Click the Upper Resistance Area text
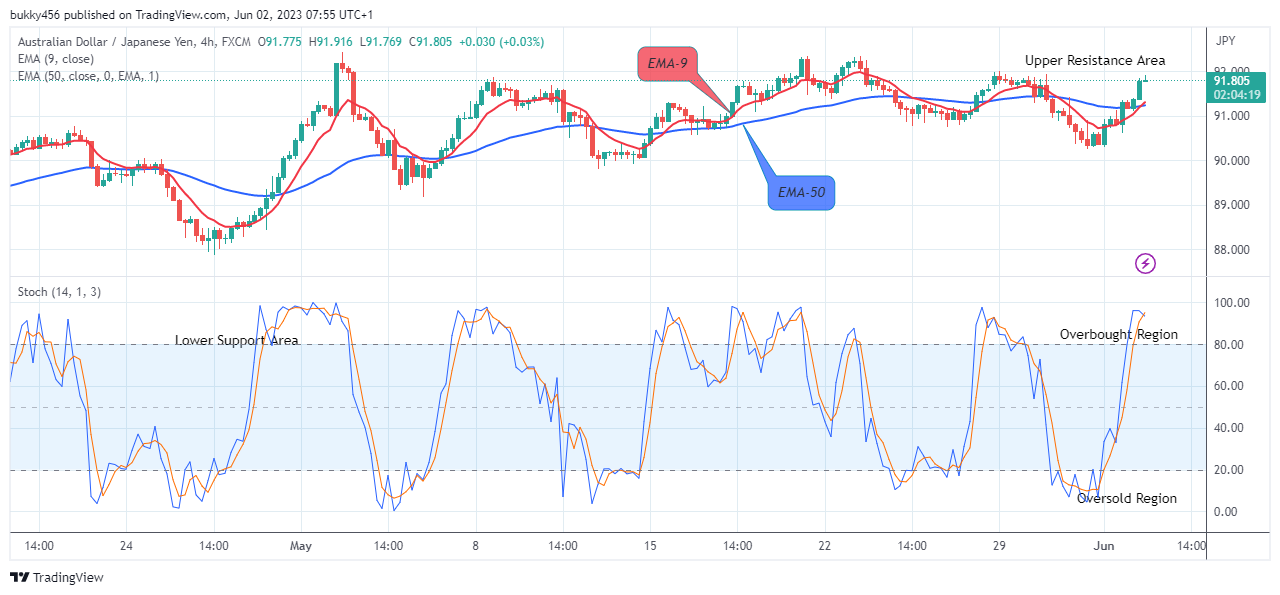 [x=1095, y=61]
